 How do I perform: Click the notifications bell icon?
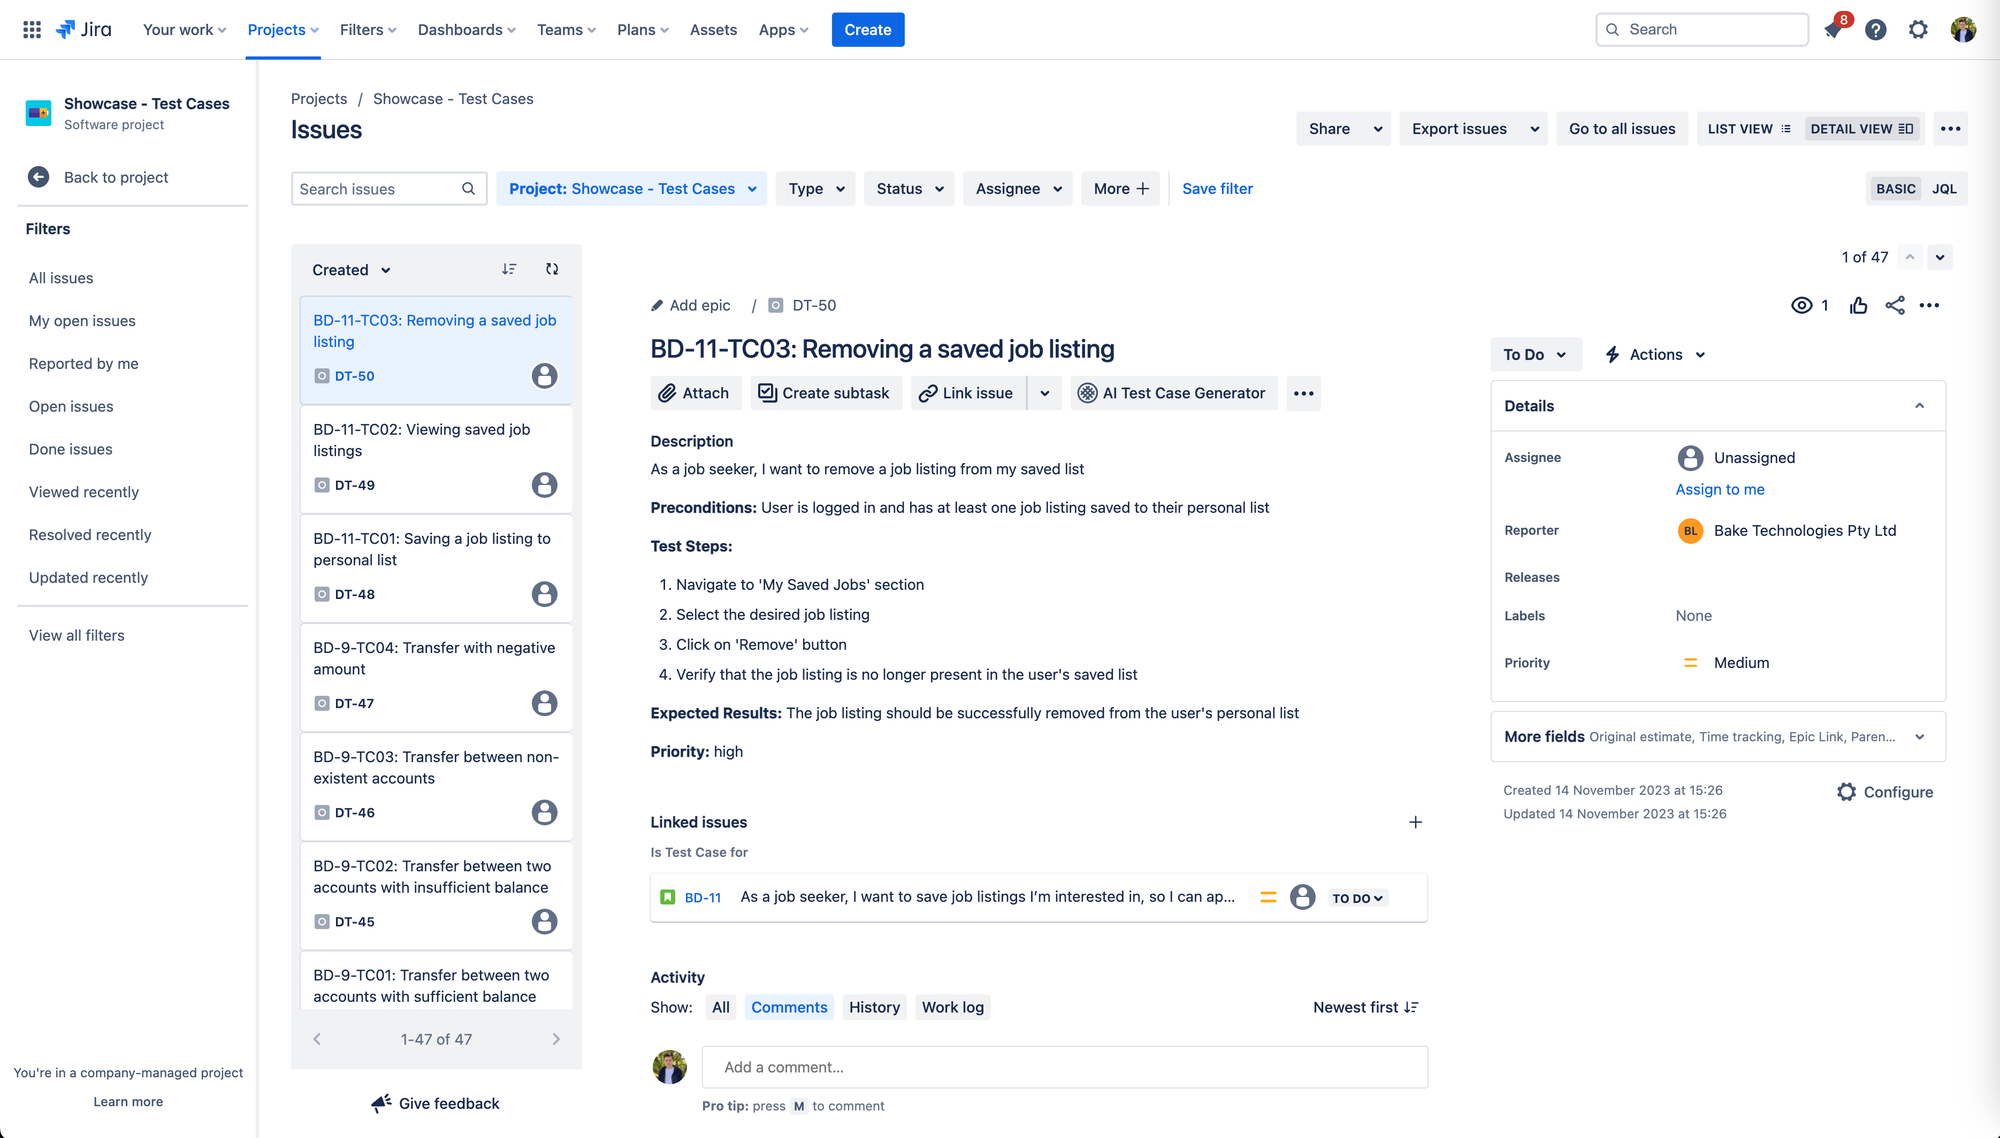coord(1832,30)
